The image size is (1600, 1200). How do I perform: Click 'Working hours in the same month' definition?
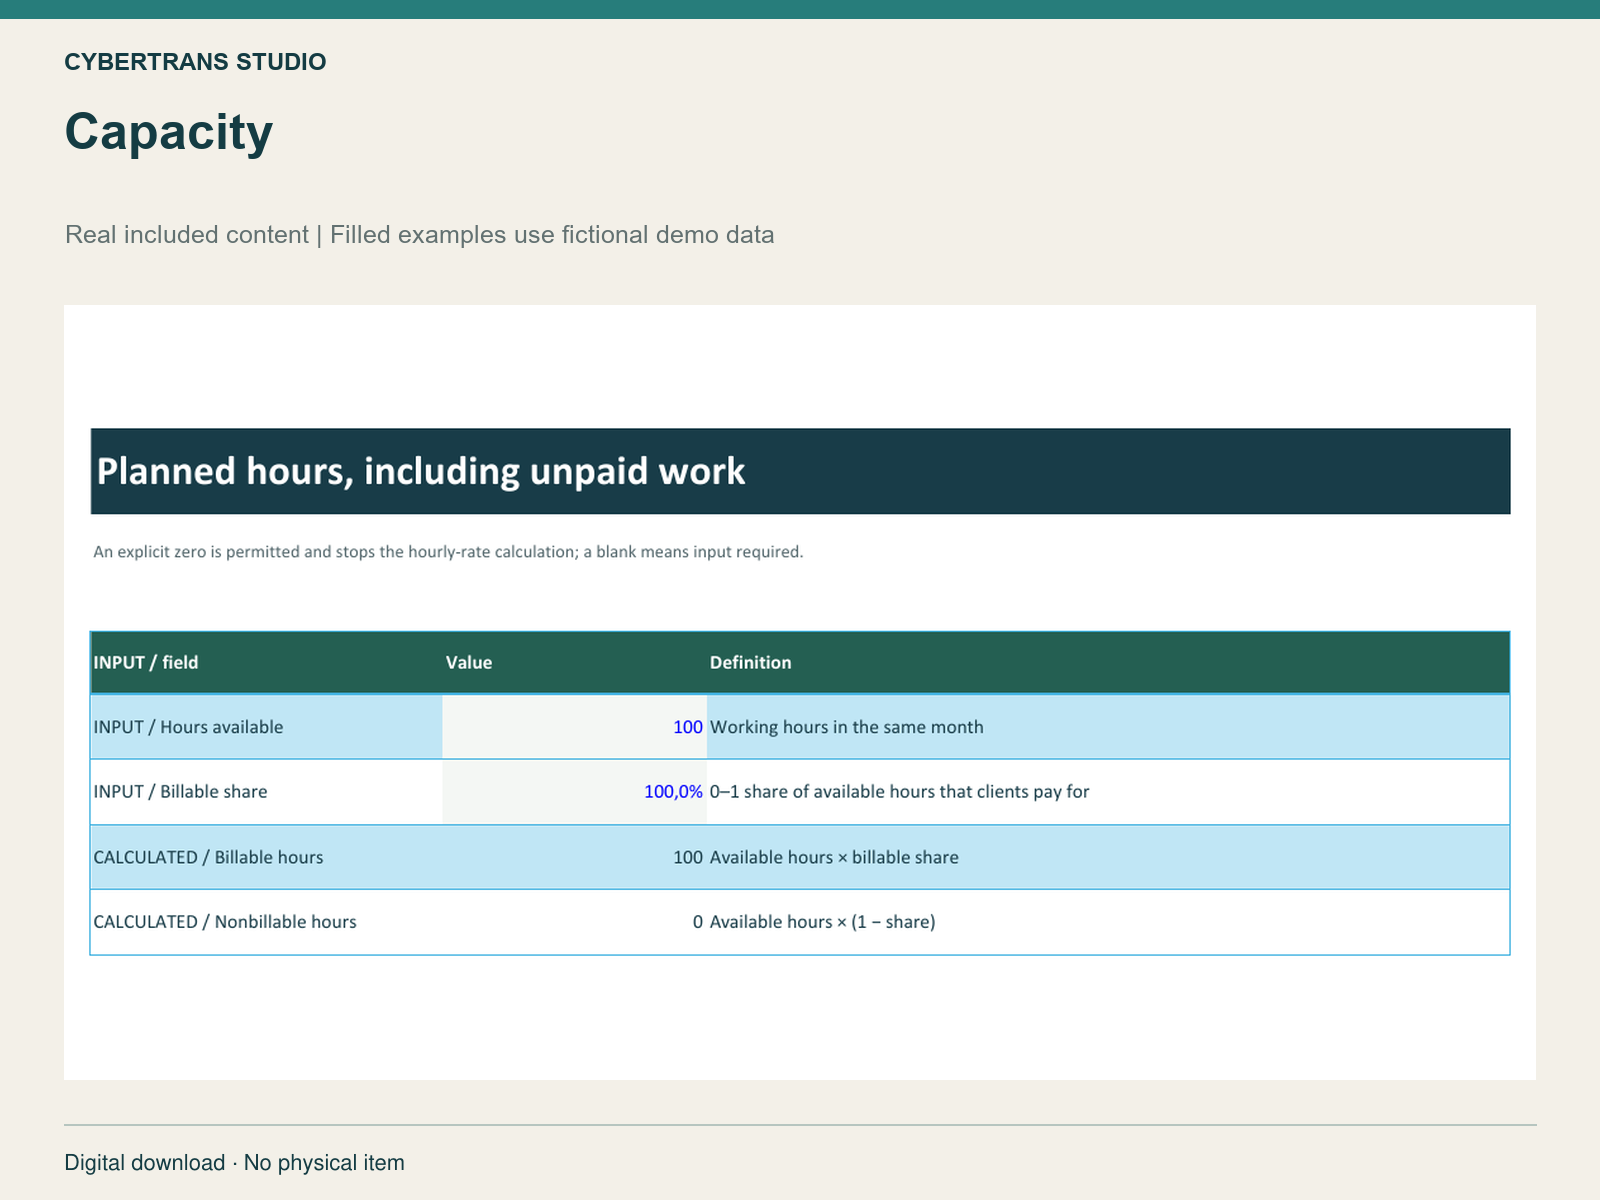(x=846, y=727)
